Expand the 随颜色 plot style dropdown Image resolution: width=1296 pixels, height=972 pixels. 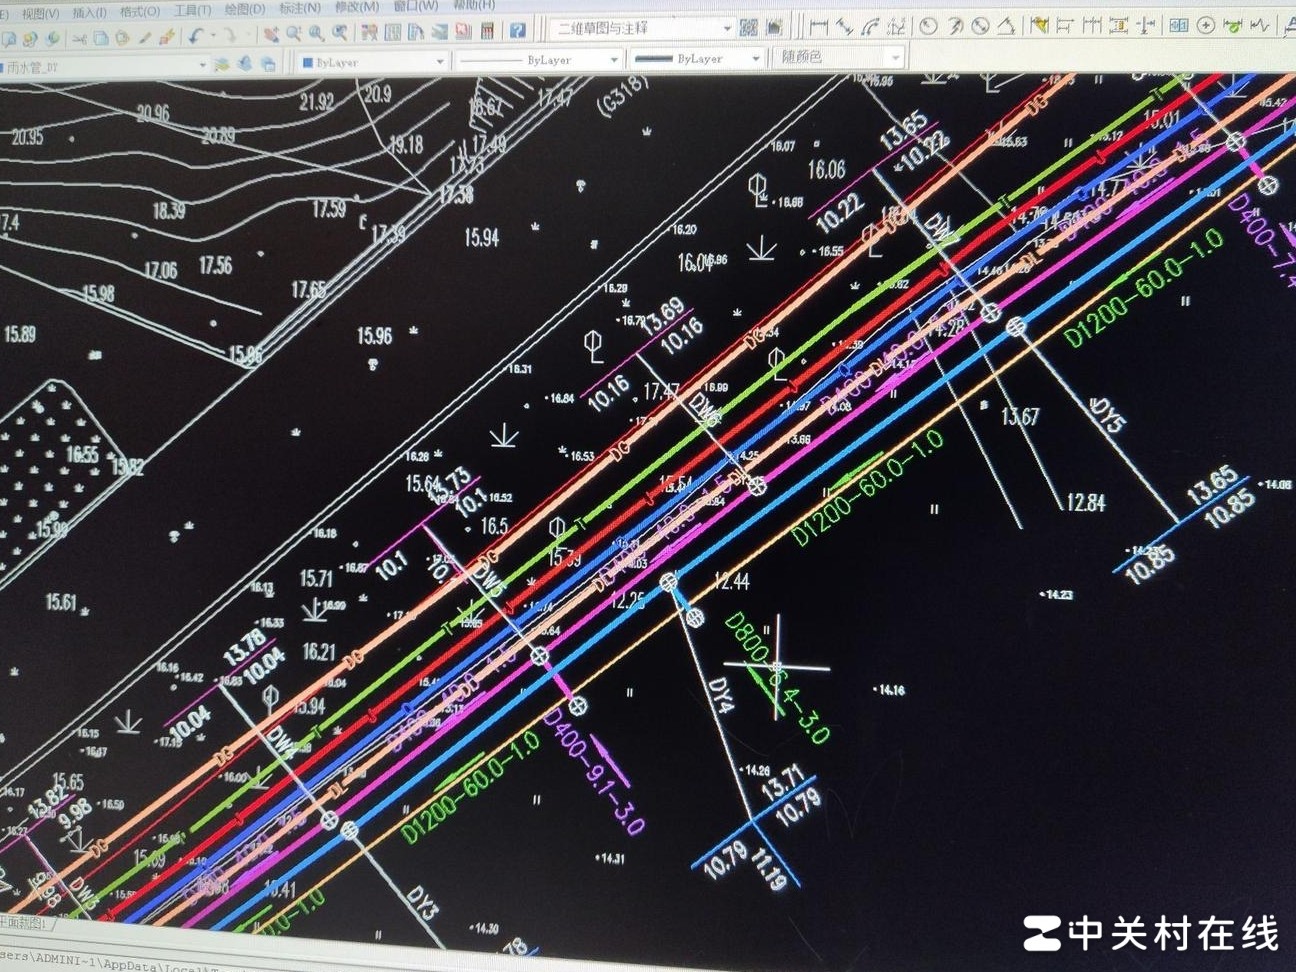(894, 58)
